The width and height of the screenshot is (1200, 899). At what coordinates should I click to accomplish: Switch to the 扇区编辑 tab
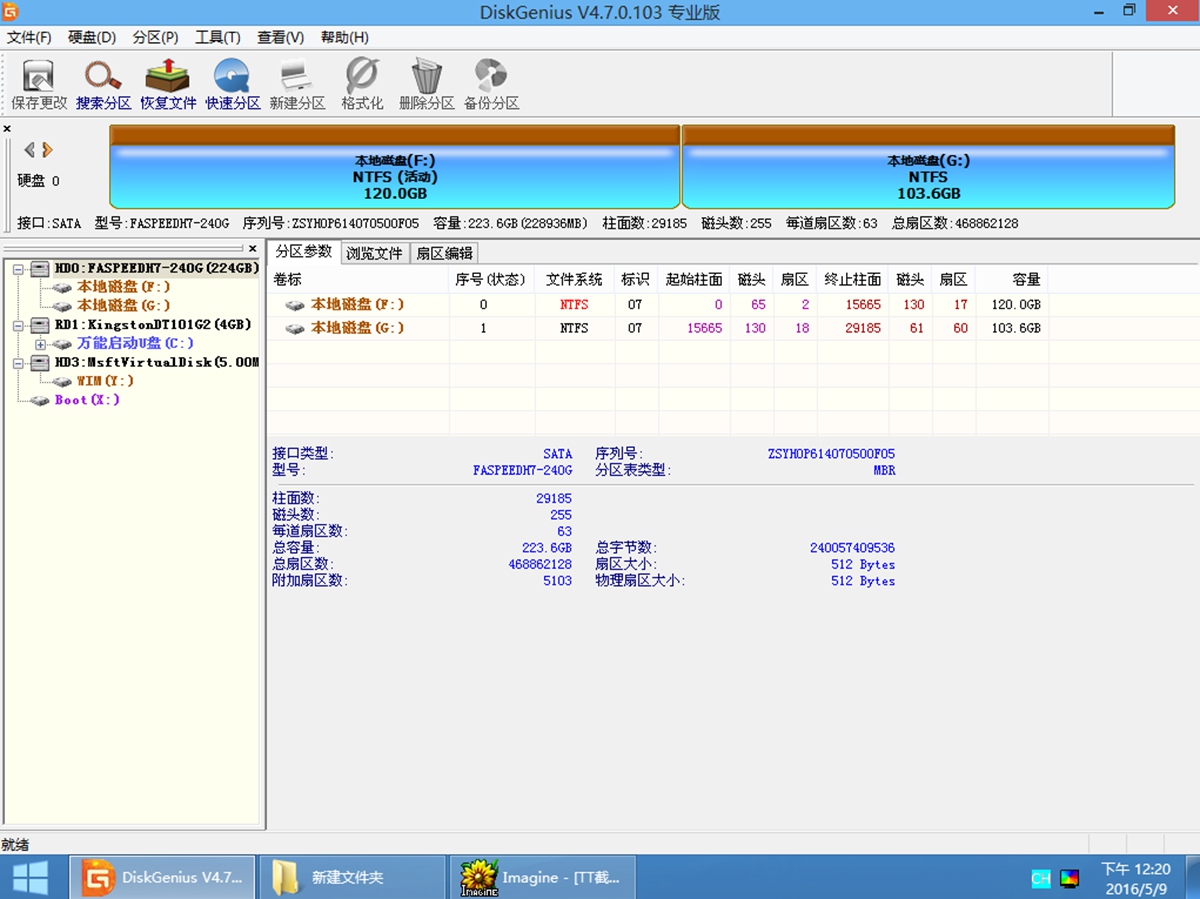[443, 253]
